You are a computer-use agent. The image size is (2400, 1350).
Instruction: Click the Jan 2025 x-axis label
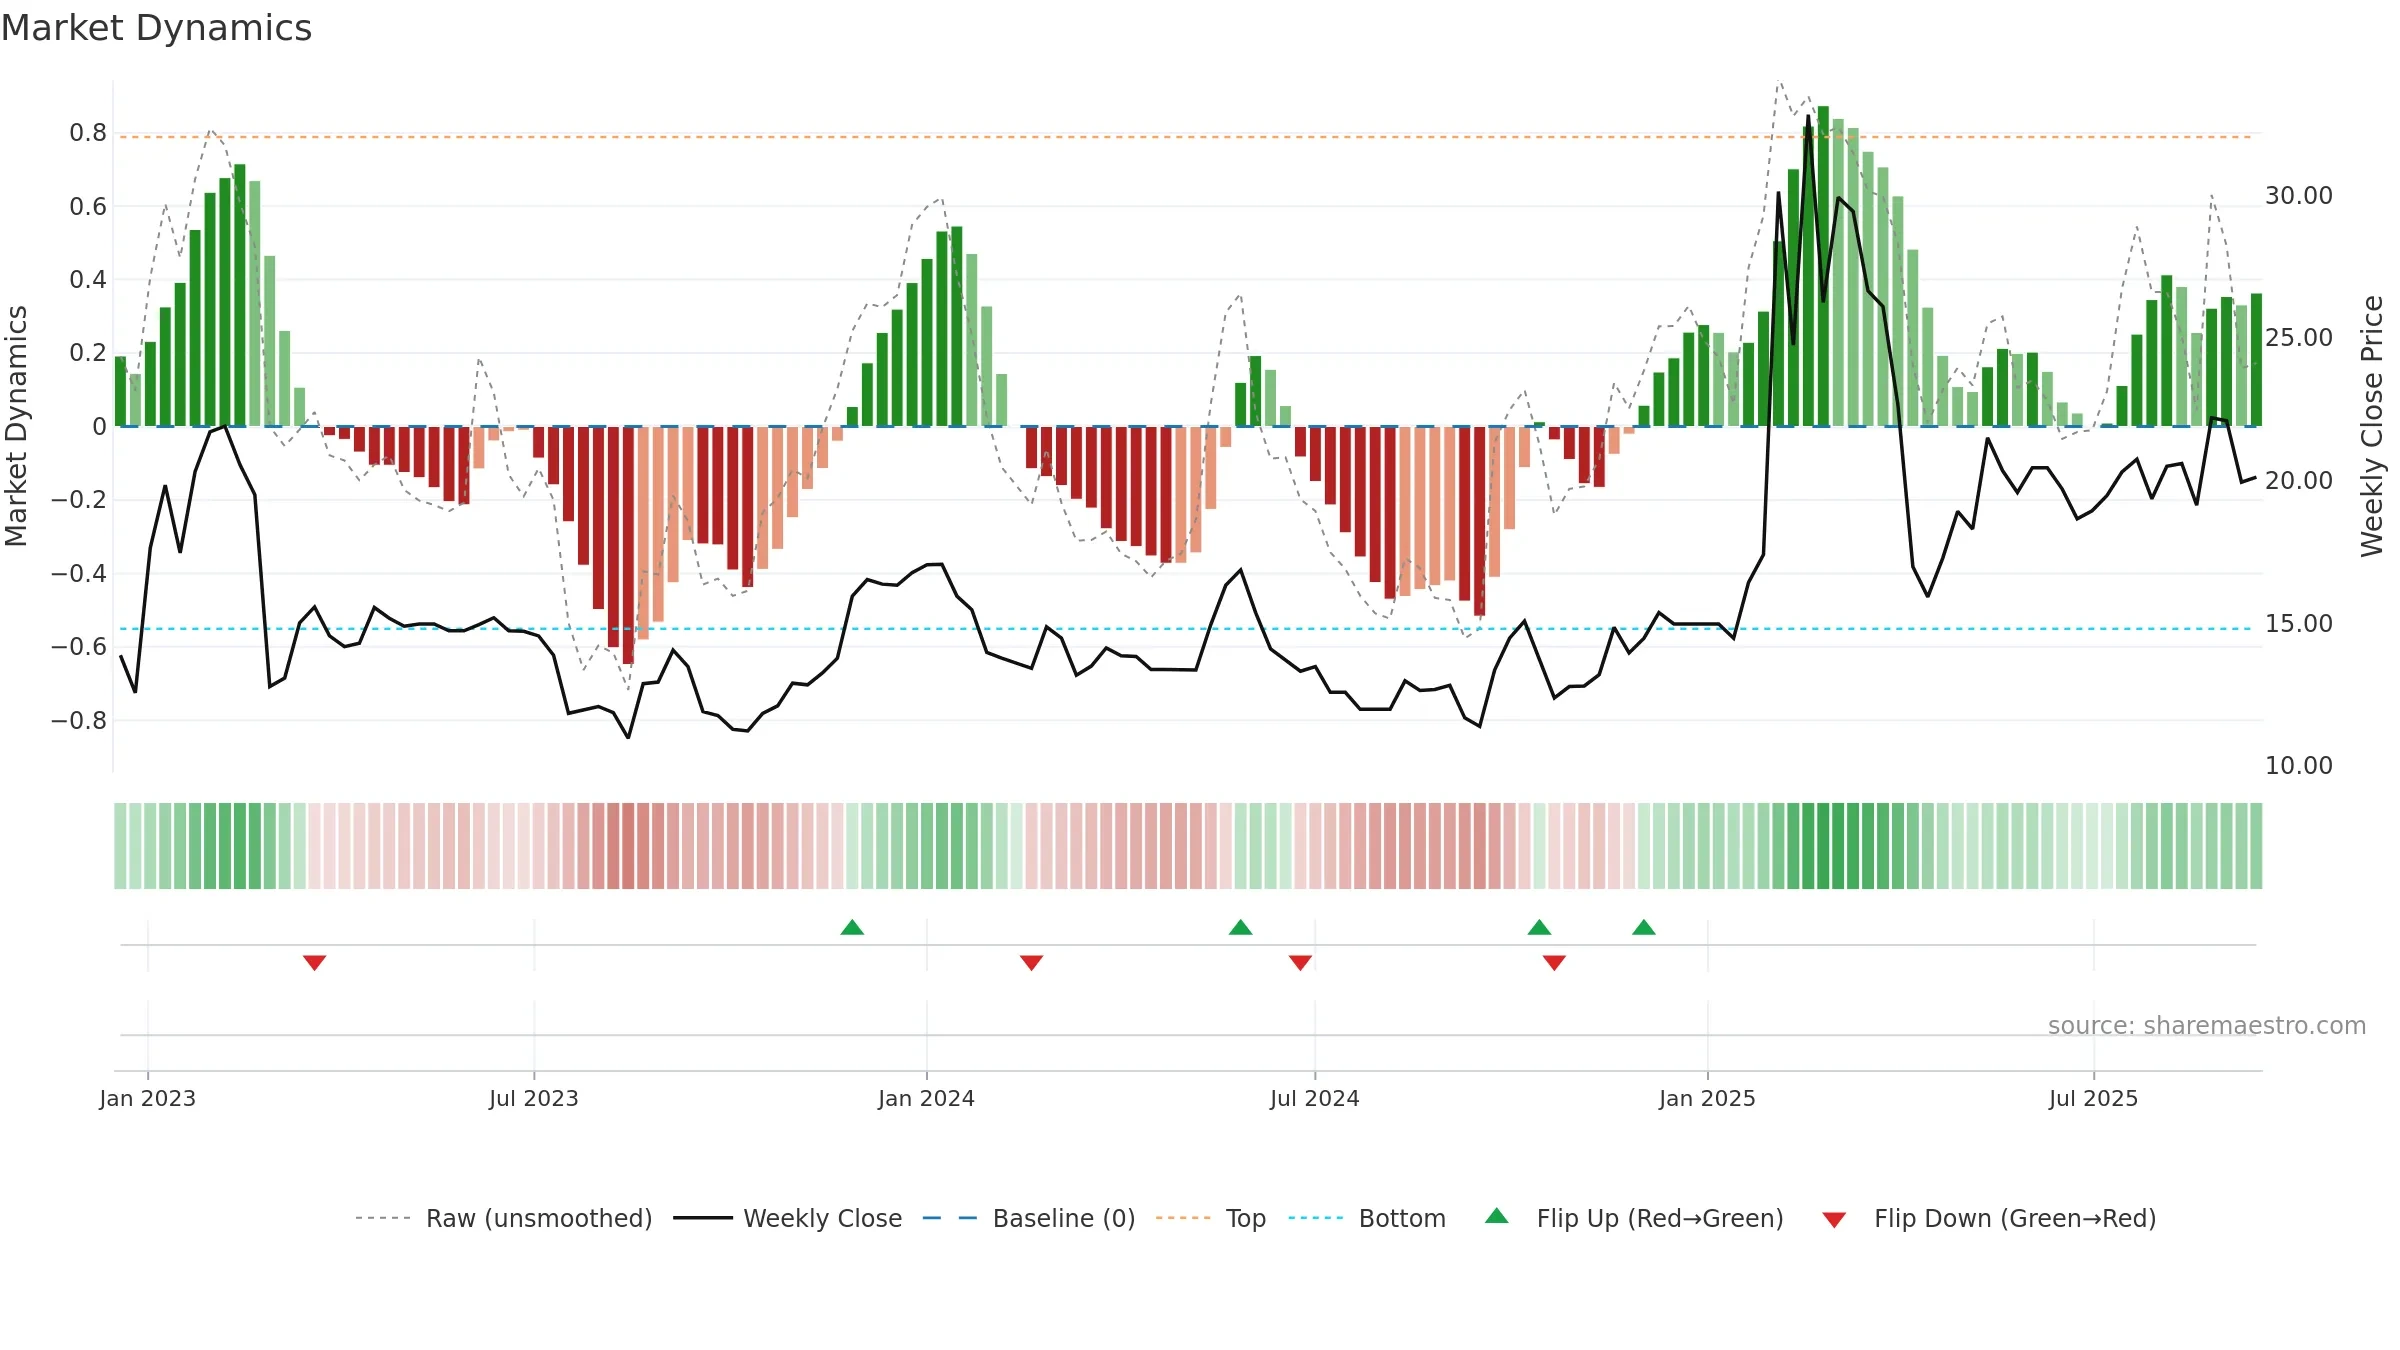point(1708,1098)
